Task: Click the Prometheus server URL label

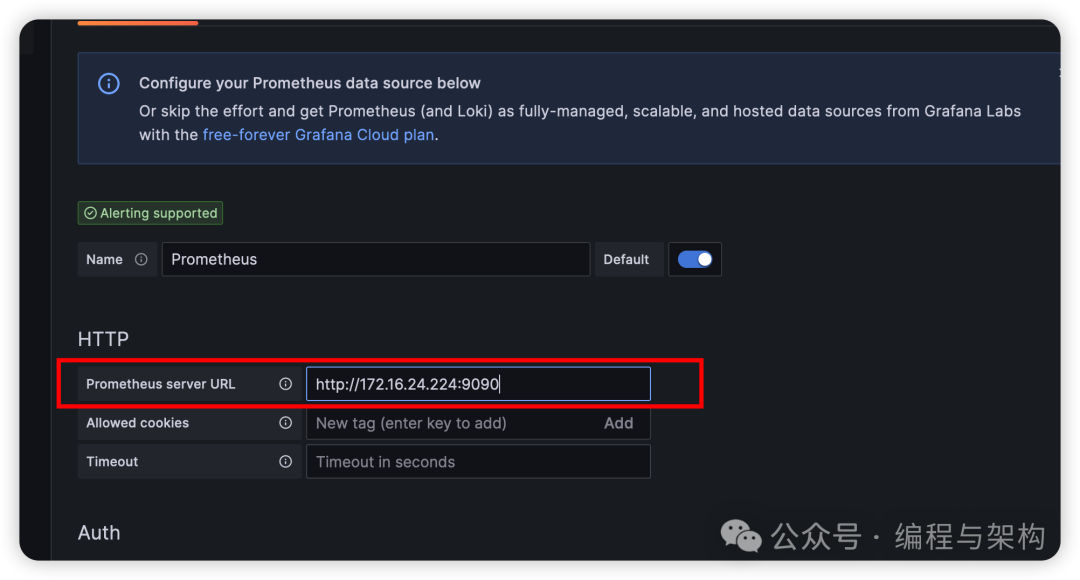Action: (160, 384)
